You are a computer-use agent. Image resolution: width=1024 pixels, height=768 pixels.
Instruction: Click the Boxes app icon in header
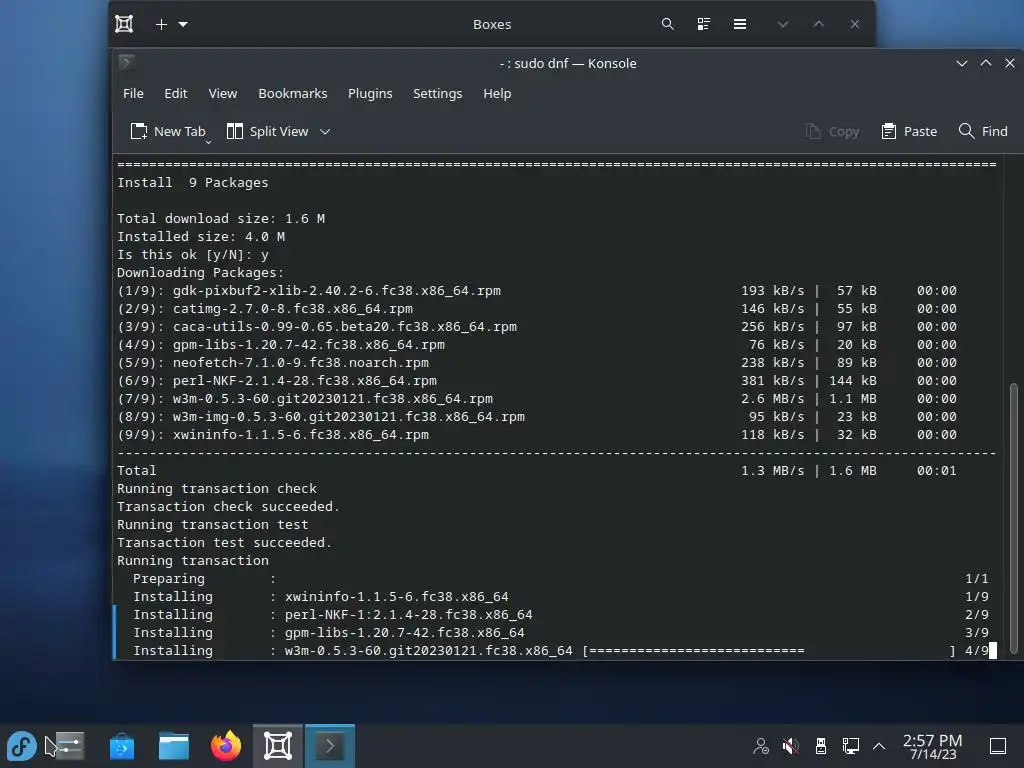click(124, 24)
